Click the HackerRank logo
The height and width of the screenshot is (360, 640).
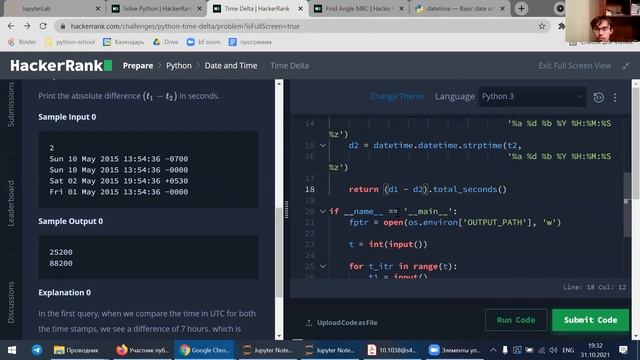61,66
